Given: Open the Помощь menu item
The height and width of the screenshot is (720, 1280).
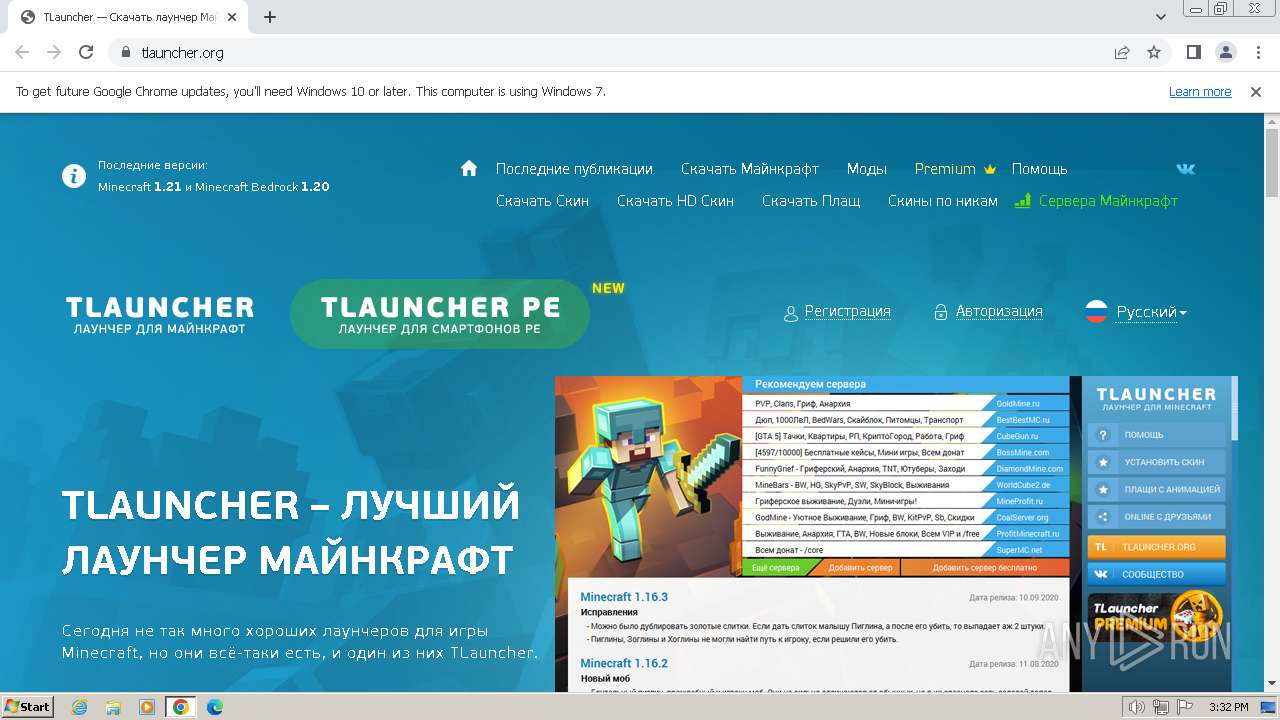Looking at the screenshot, I should click(x=1040, y=169).
